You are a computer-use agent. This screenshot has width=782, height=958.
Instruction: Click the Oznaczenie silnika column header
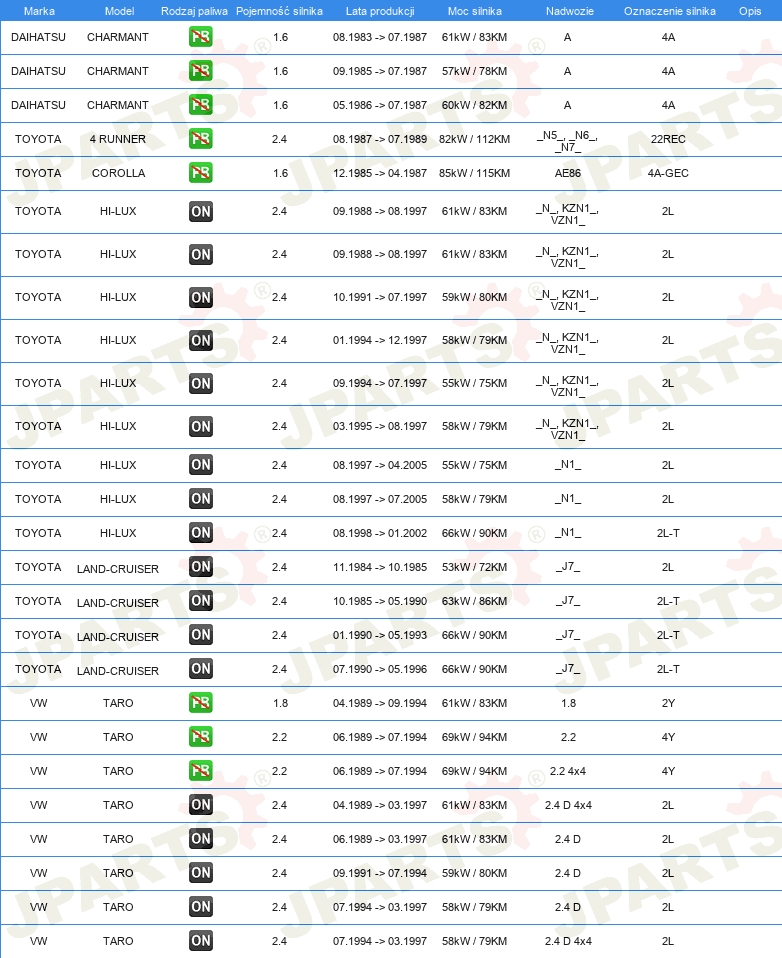point(670,11)
